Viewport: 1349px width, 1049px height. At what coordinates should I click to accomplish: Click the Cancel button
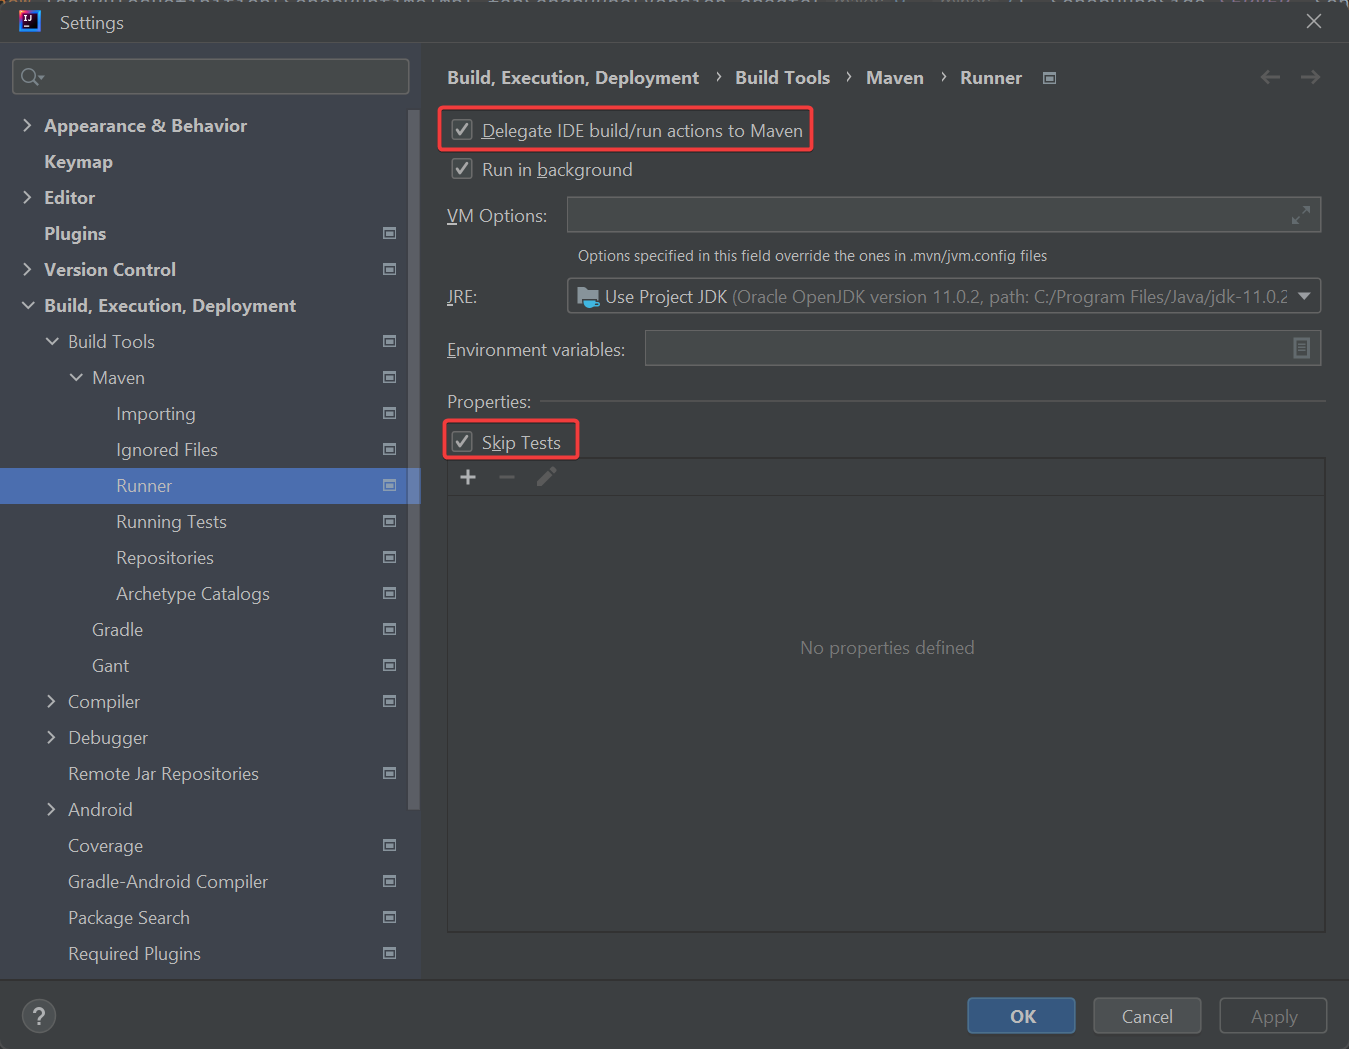(x=1147, y=1016)
